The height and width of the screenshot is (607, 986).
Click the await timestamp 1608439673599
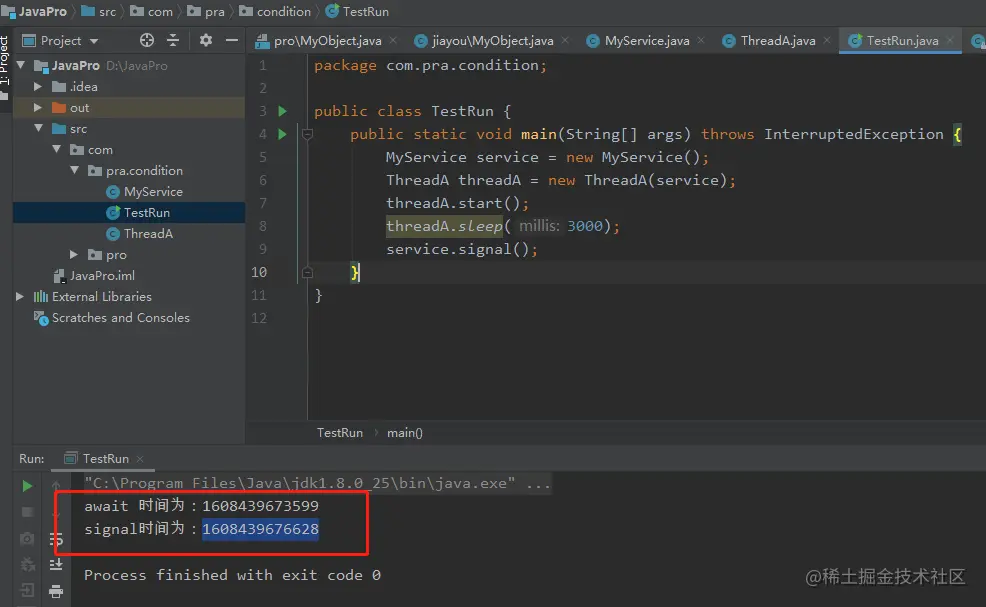point(260,506)
